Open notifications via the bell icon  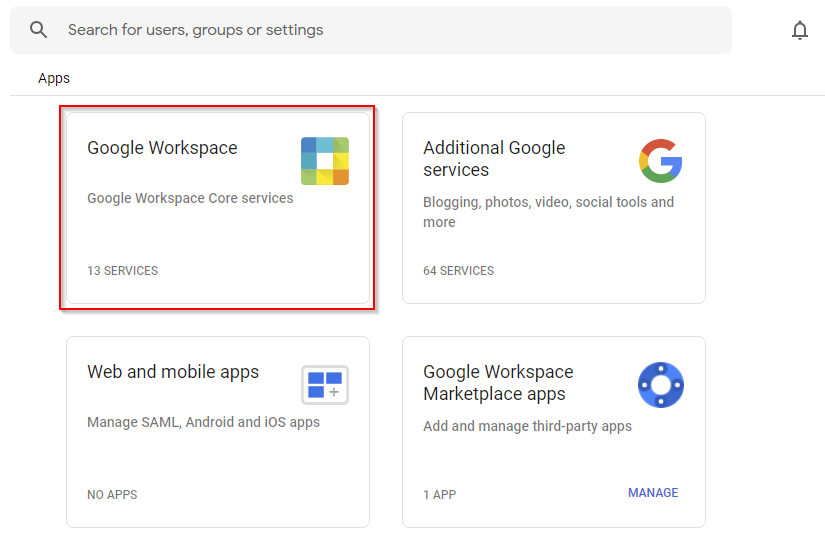(x=799, y=30)
